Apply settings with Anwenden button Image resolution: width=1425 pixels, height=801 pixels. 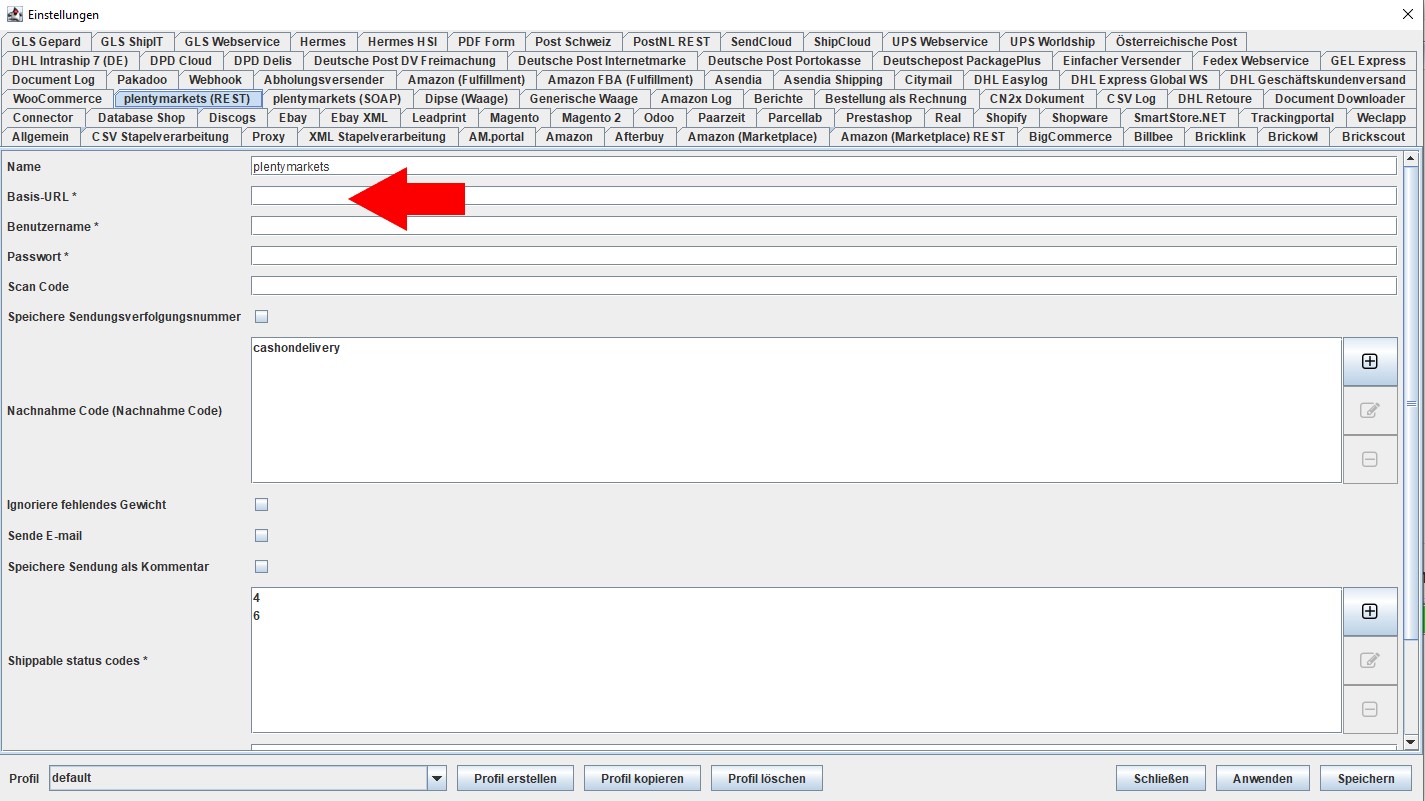[x=1263, y=778]
